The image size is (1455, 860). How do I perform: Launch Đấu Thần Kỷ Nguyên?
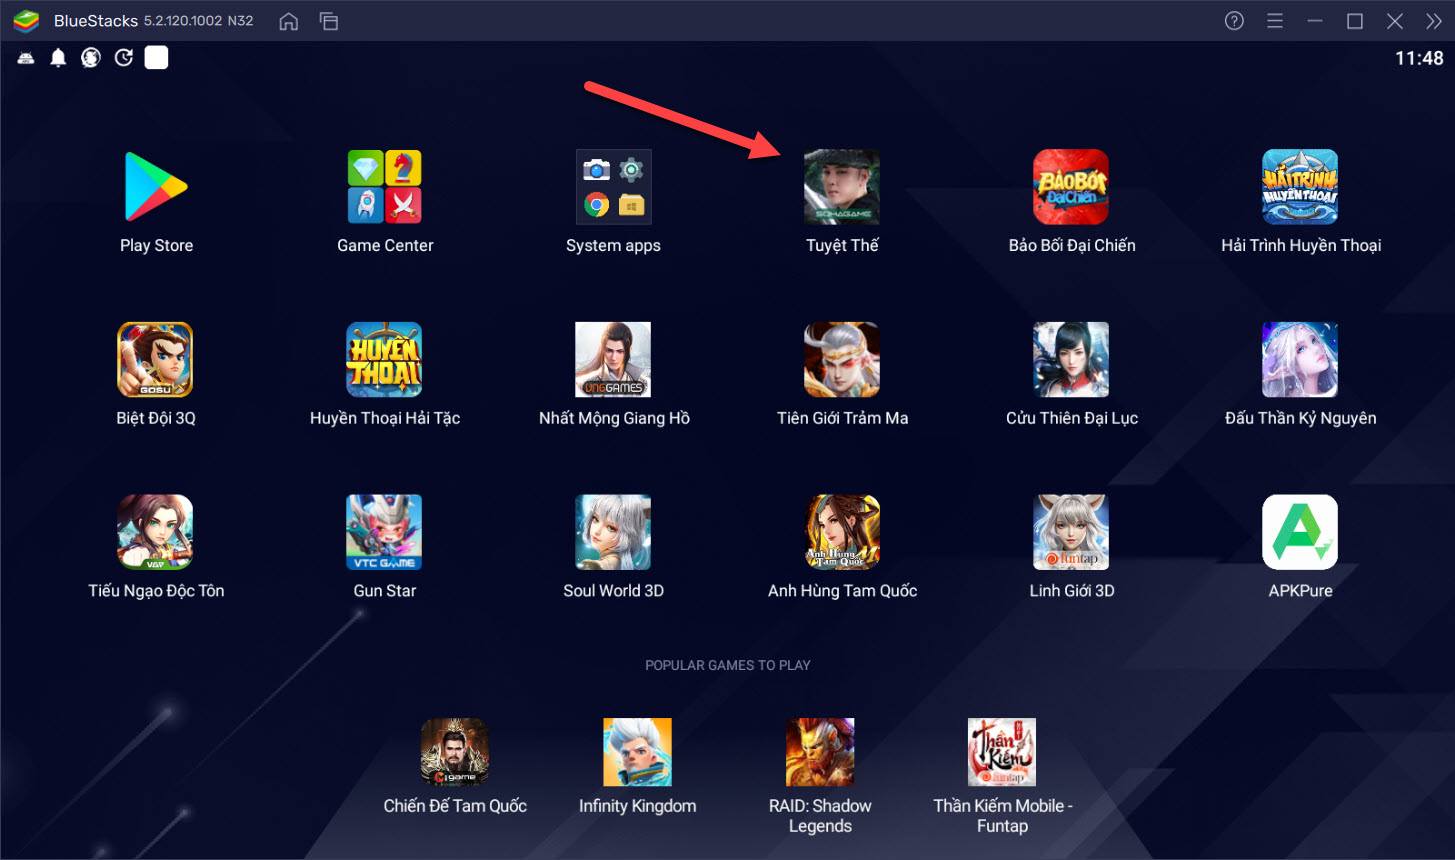pyautogui.click(x=1300, y=360)
